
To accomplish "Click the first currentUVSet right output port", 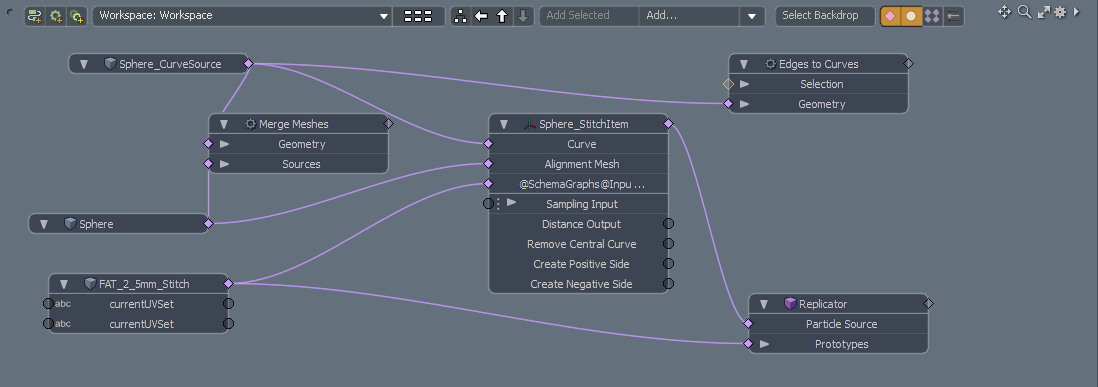I will (x=228, y=304).
